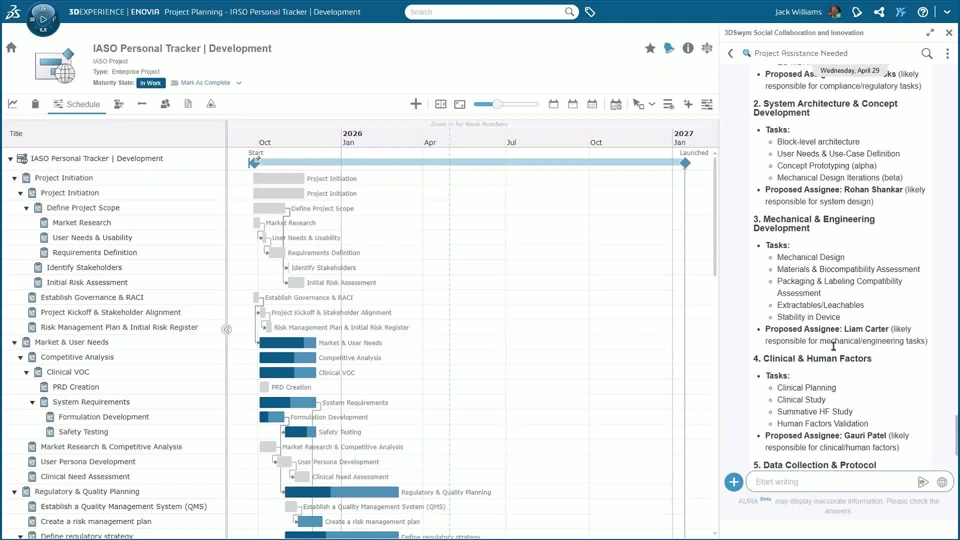960x540 pixels.
Task: Click the project thumbnail image
Action: (x=55, y=66)
